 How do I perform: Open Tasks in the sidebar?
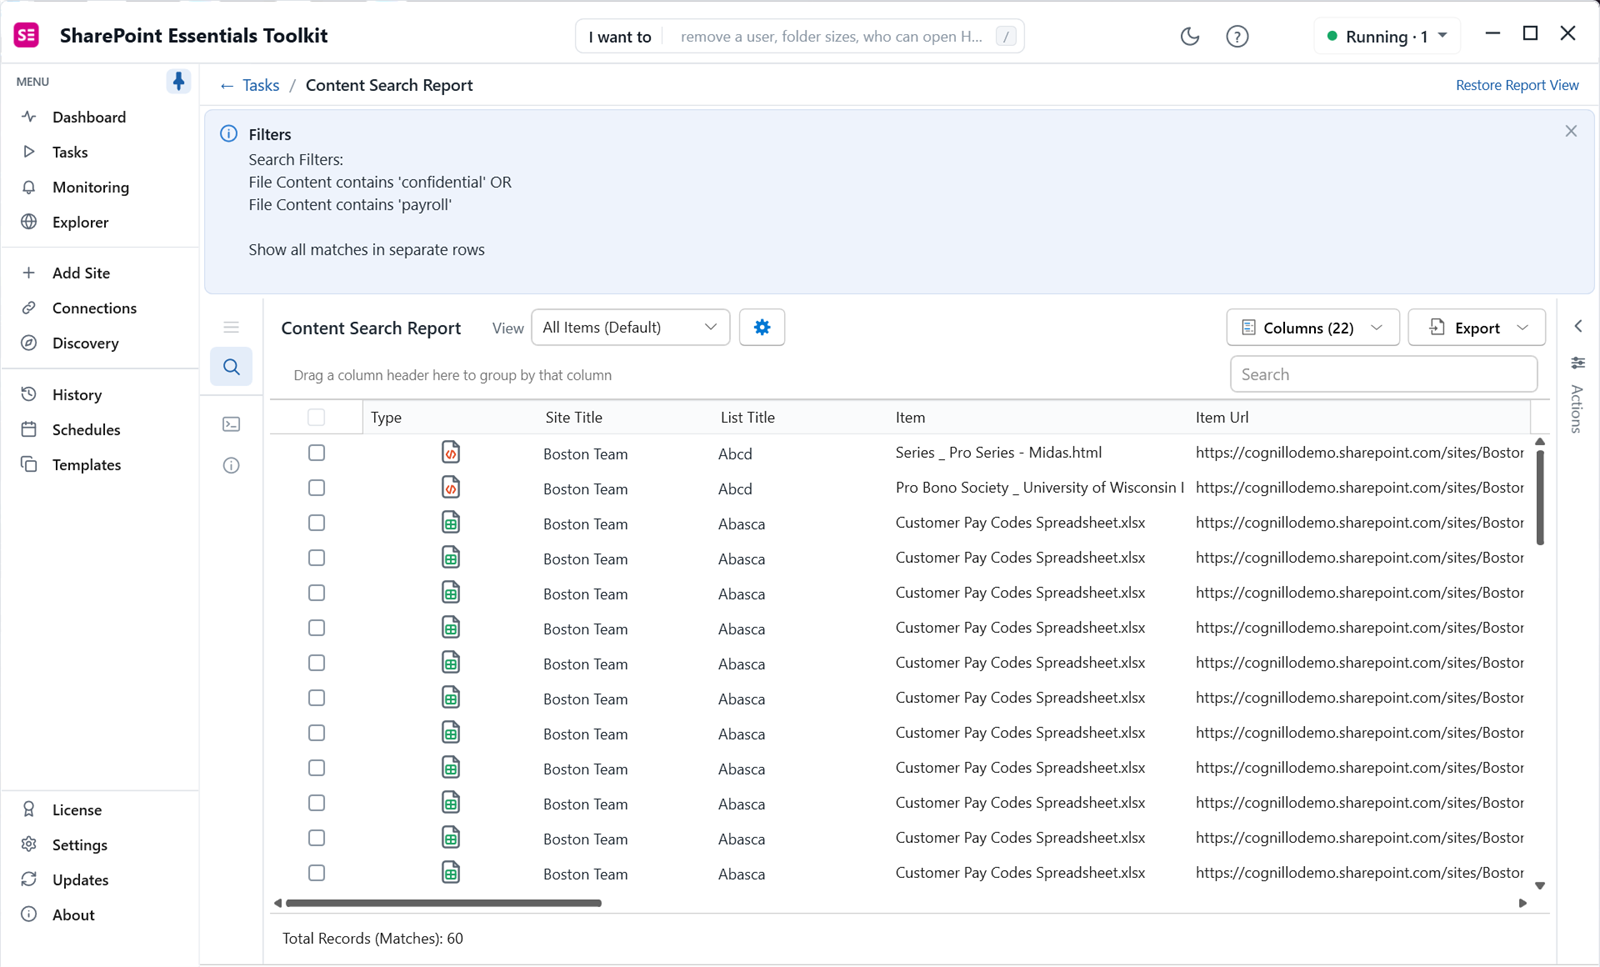(70, 152)
